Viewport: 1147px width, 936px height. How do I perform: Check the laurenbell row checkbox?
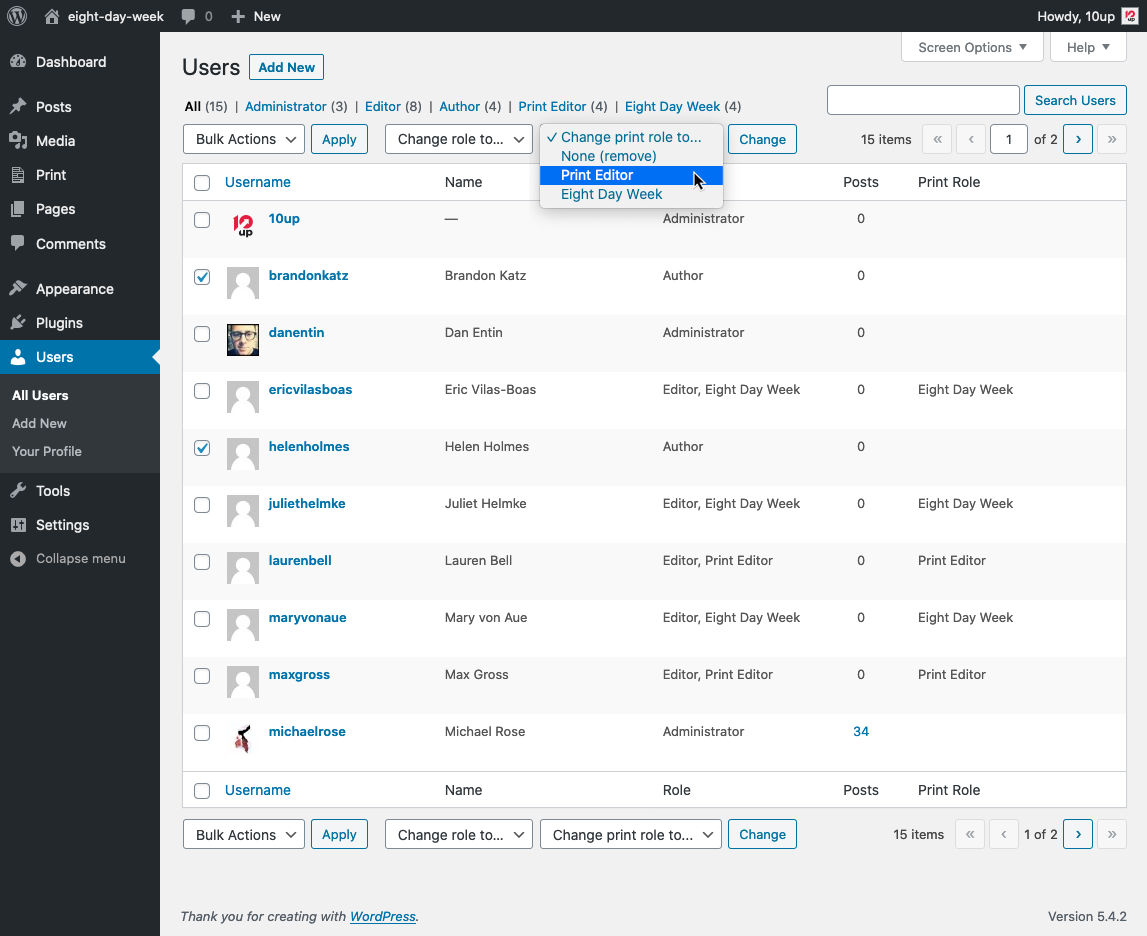(x=202, y=562)
